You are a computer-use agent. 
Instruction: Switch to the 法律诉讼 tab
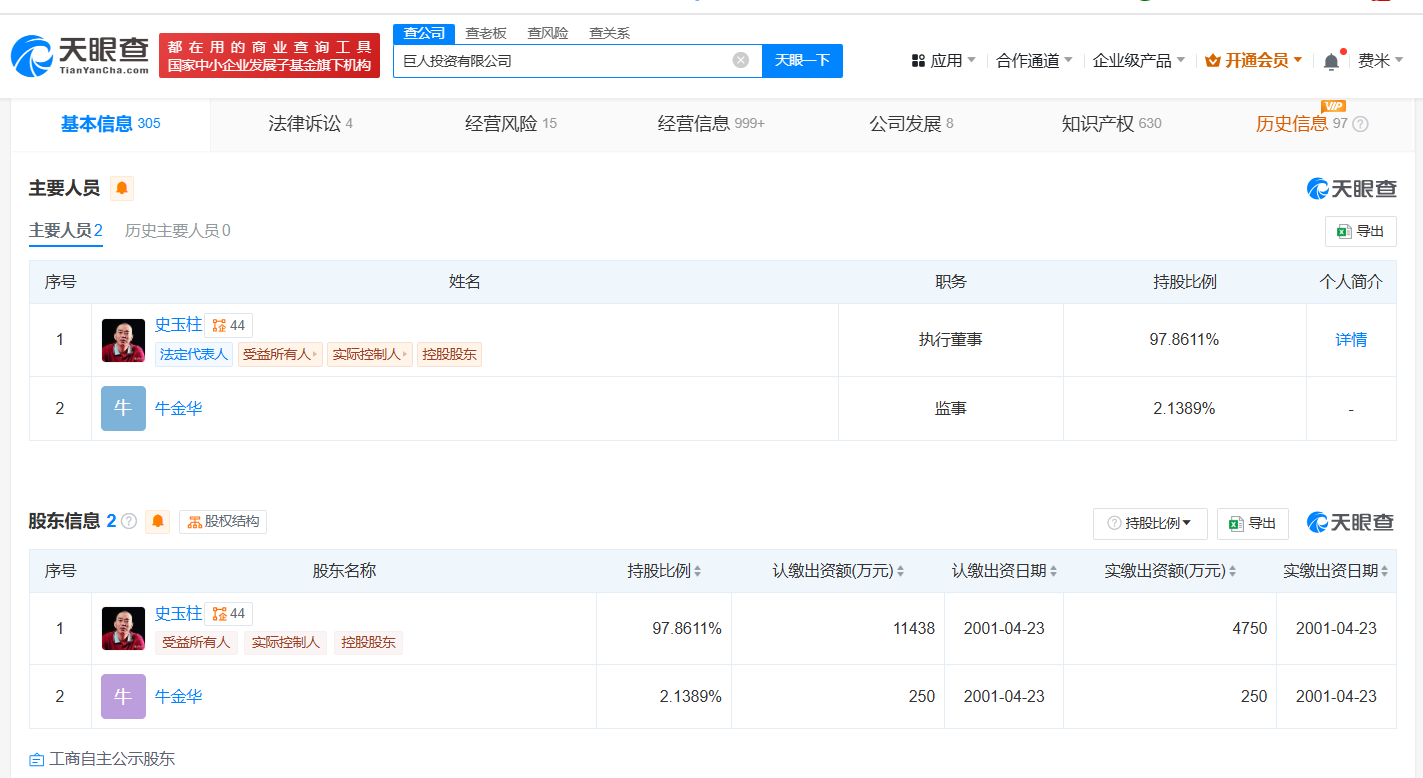click(x=310, y=124)
